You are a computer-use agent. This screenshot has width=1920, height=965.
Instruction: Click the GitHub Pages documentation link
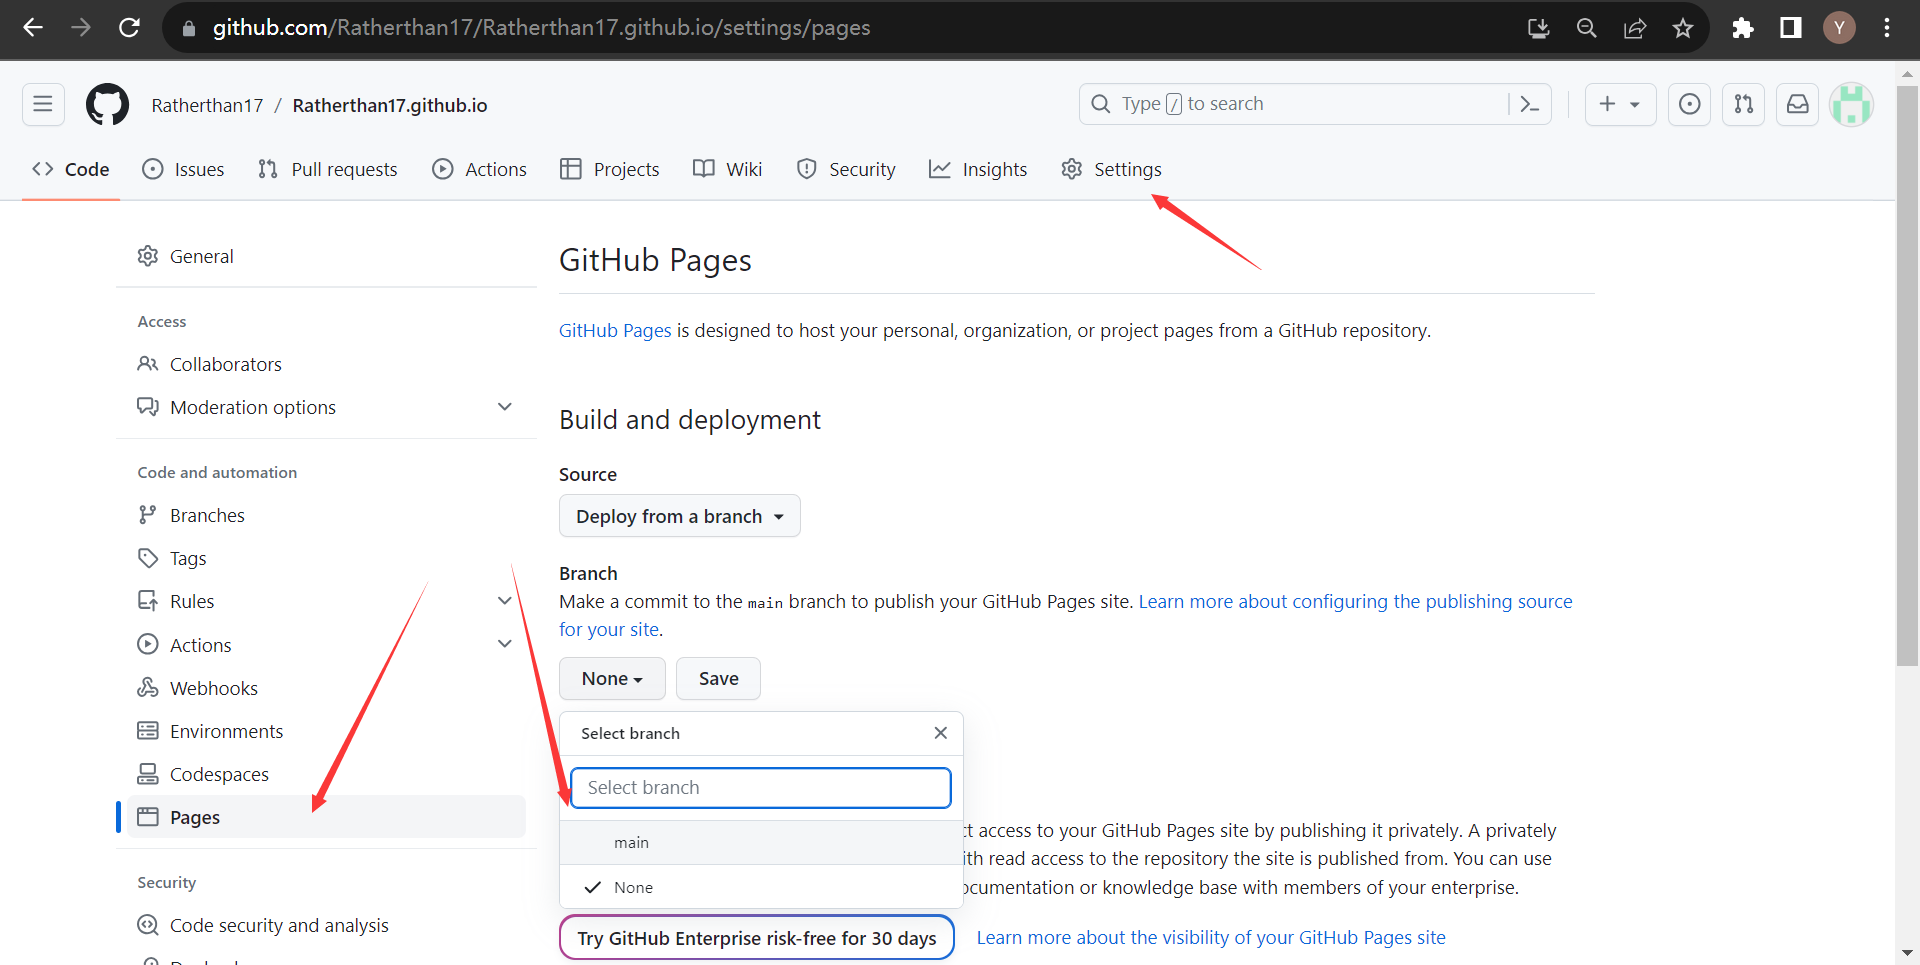615,331
